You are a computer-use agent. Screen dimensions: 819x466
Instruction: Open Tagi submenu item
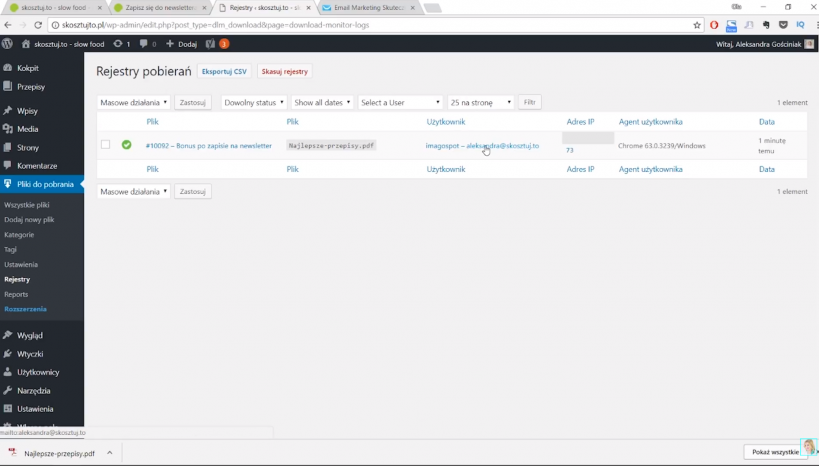pyautogui.click(x=10, y=249)
